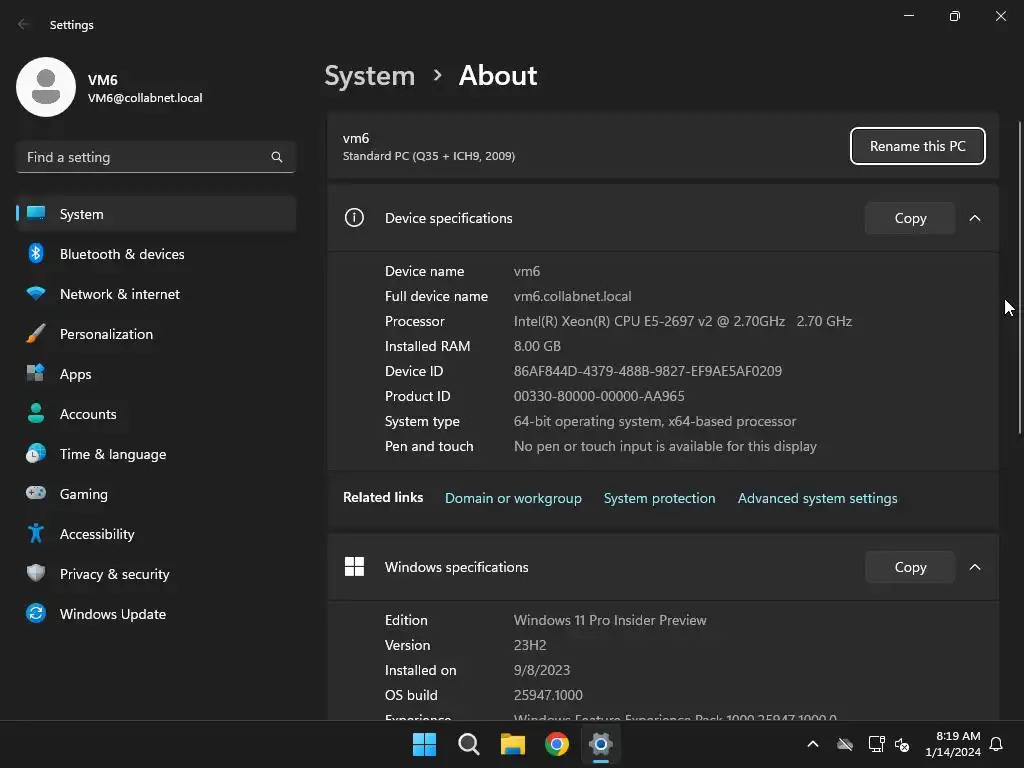Click the Privacy & security shield icon

click(x=36, y=573)
